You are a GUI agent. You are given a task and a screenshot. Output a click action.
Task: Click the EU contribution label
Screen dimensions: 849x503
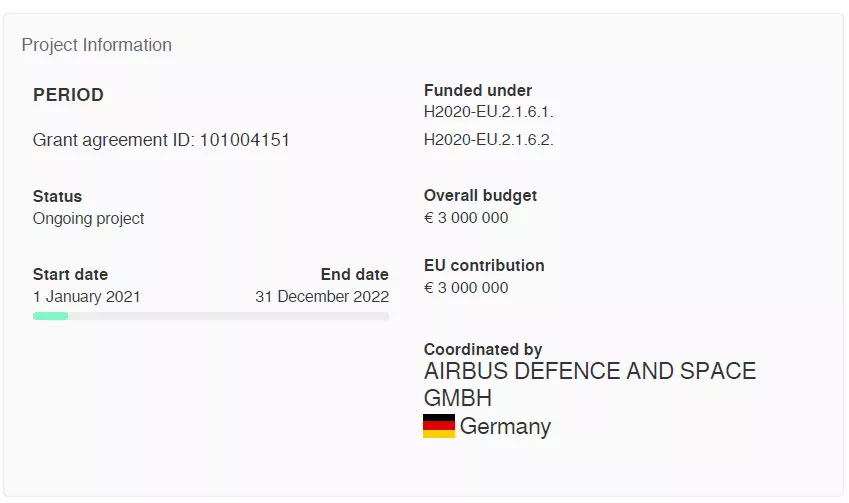pyautogui.click(x=484, y=265)
